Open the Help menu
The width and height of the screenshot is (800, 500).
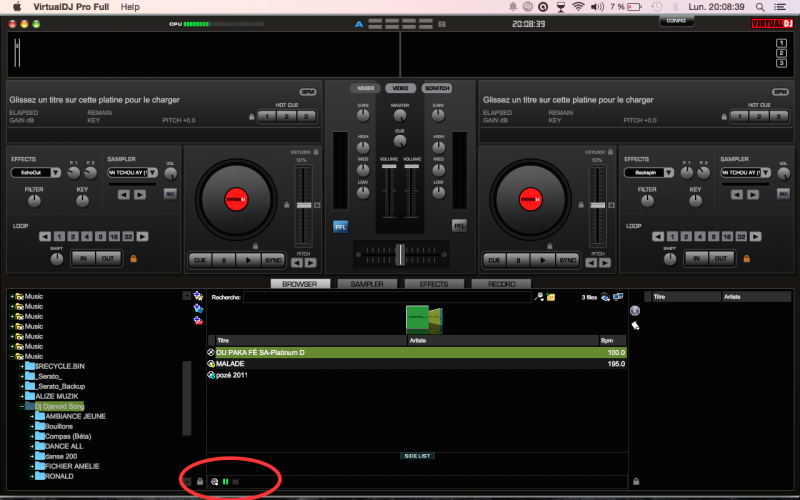click(130, 7)
